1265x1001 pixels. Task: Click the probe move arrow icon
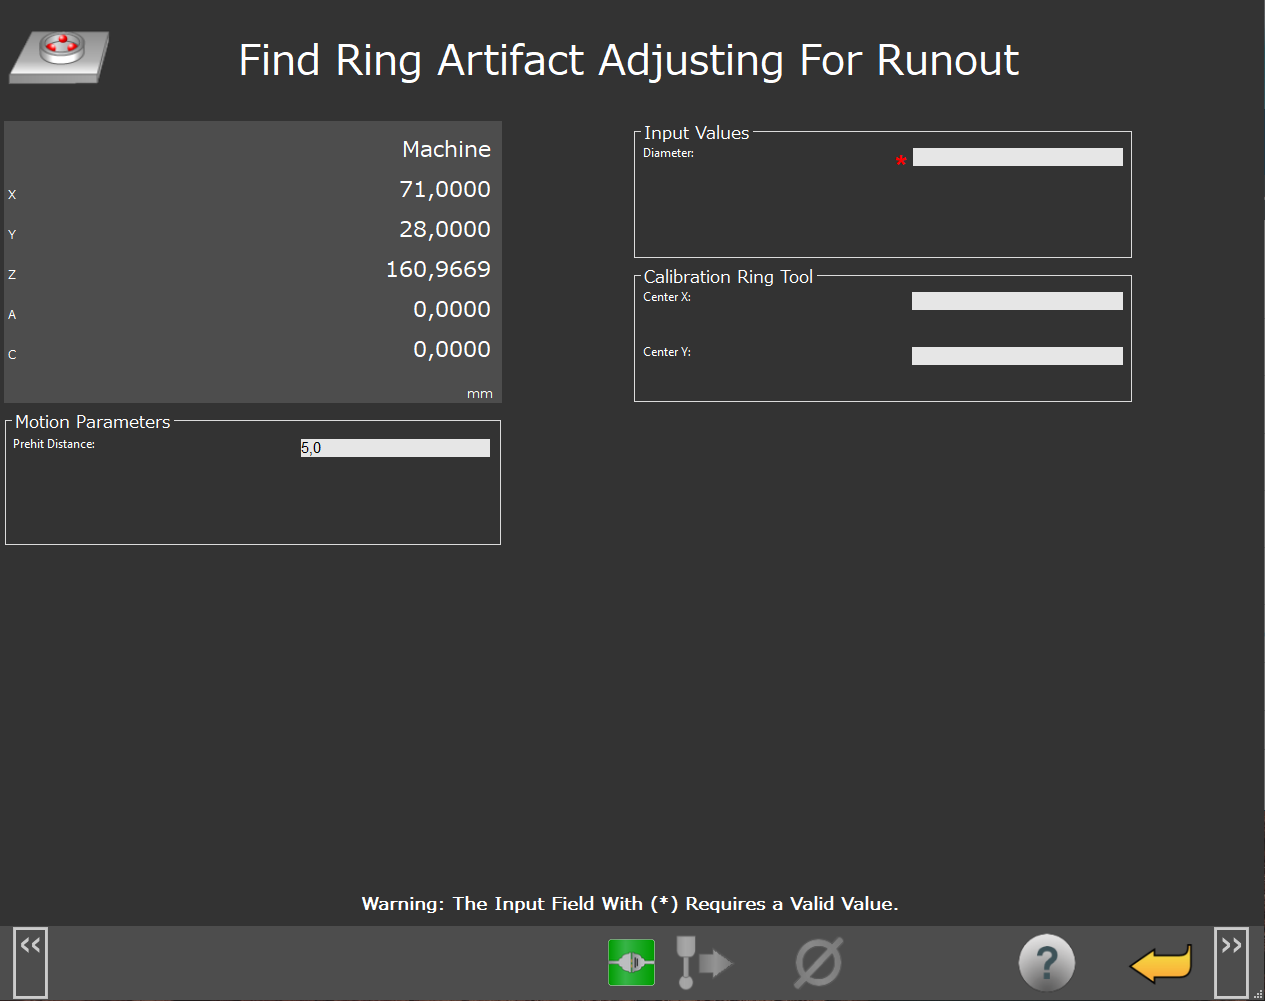[703, 962]
